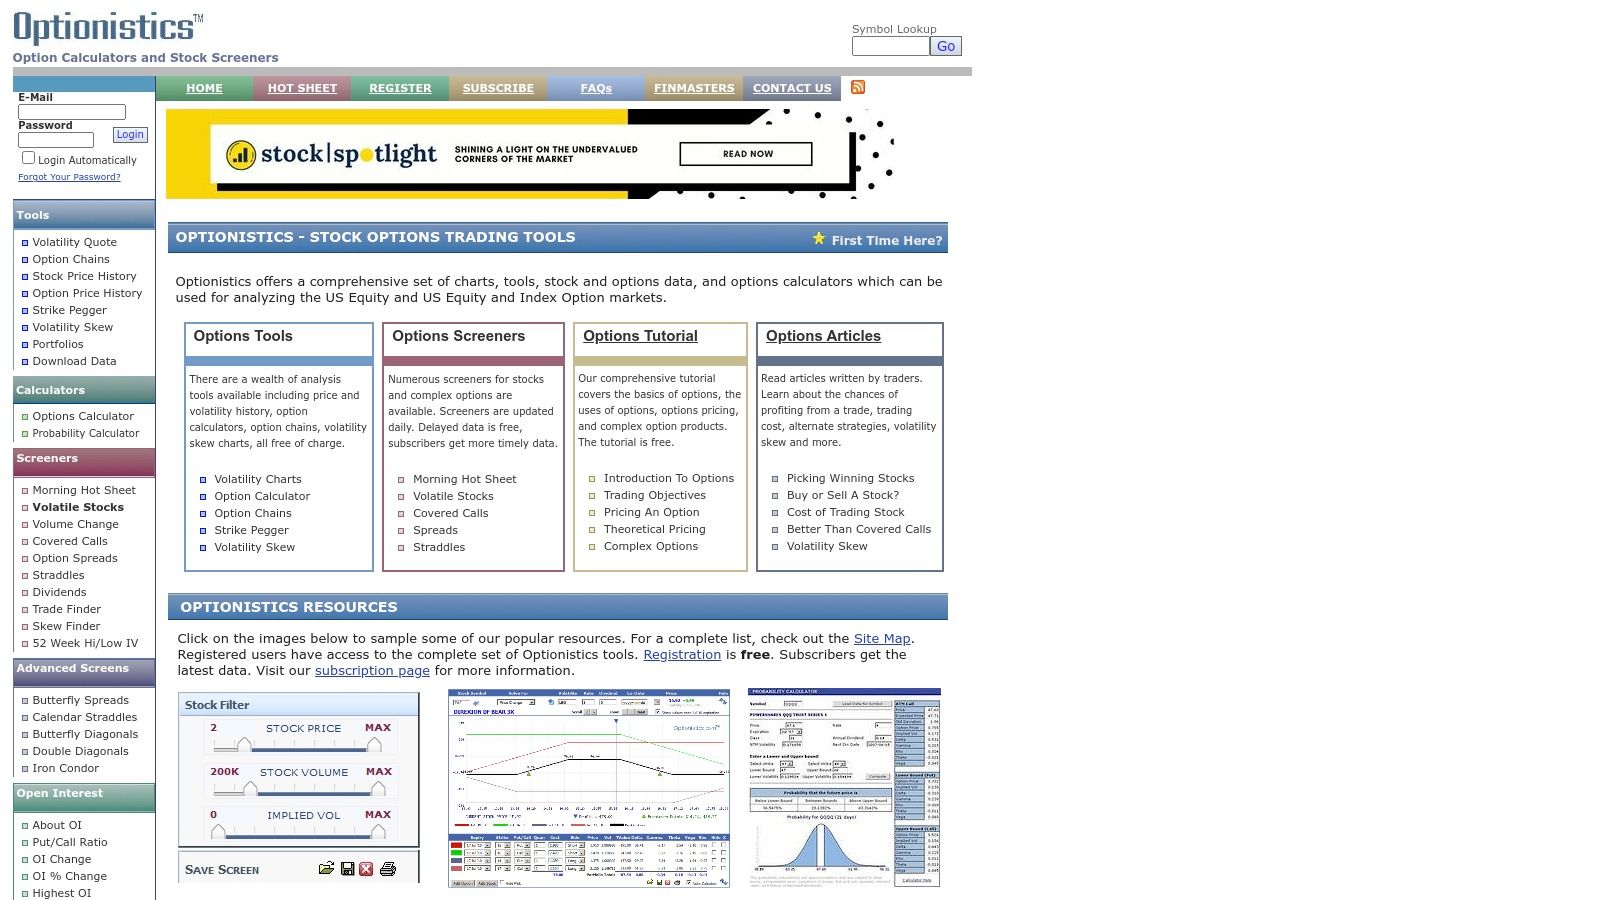
Task: Open the subscription page link
Action: point(372,670)
